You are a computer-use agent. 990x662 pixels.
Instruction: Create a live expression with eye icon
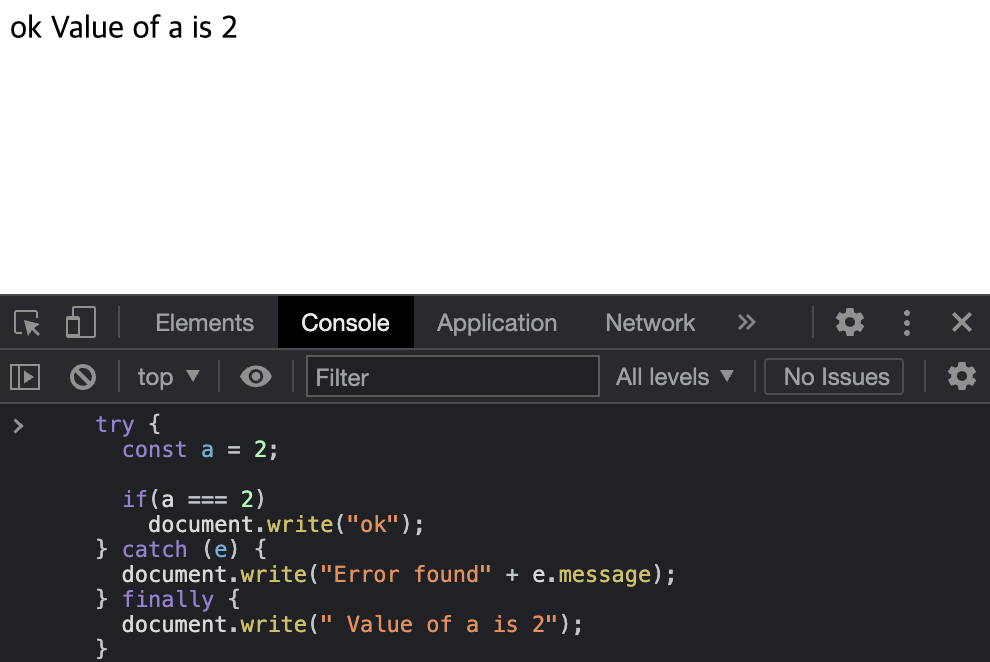(256, 377)
